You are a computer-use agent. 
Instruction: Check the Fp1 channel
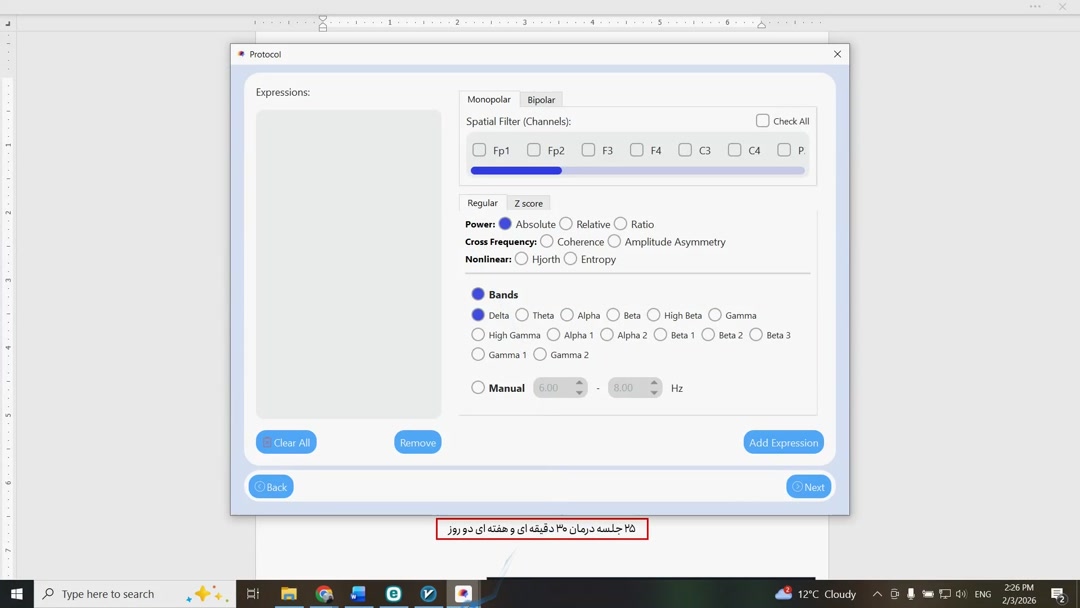click(479, 149)
